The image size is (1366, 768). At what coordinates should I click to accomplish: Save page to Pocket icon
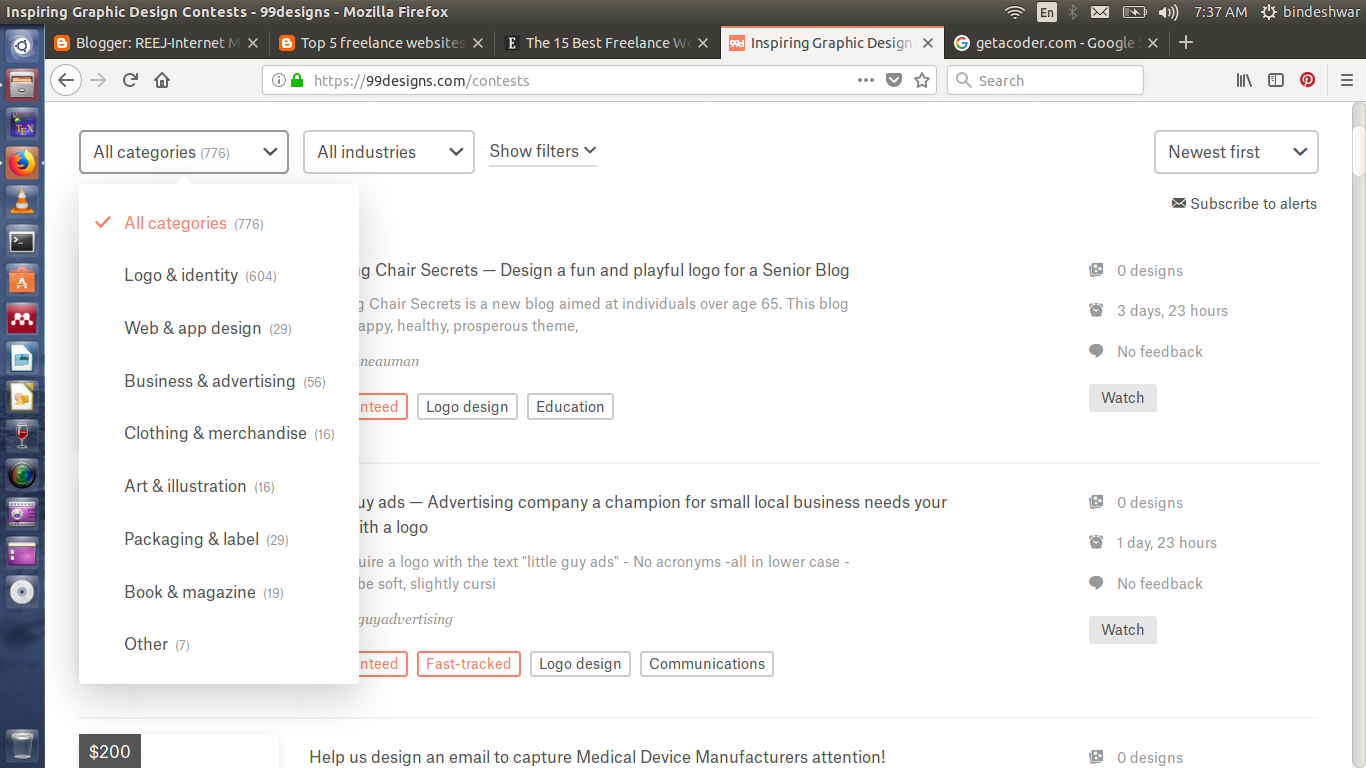894,80
